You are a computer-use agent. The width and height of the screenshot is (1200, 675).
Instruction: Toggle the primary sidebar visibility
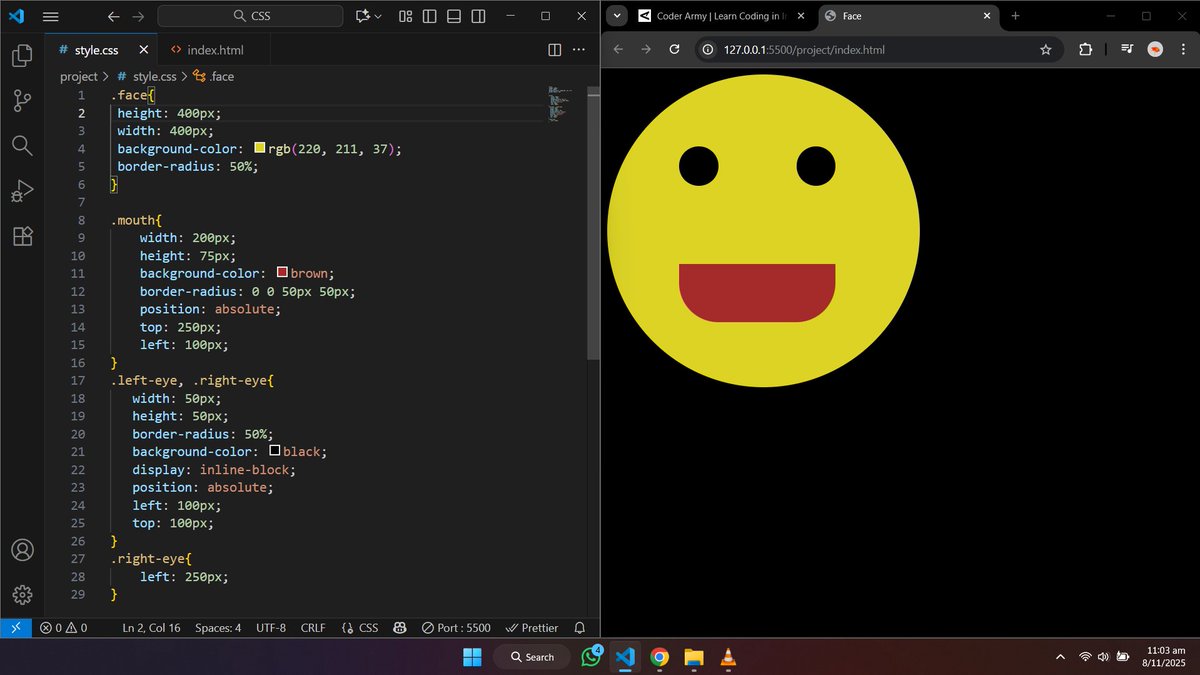tap(429, 16)
